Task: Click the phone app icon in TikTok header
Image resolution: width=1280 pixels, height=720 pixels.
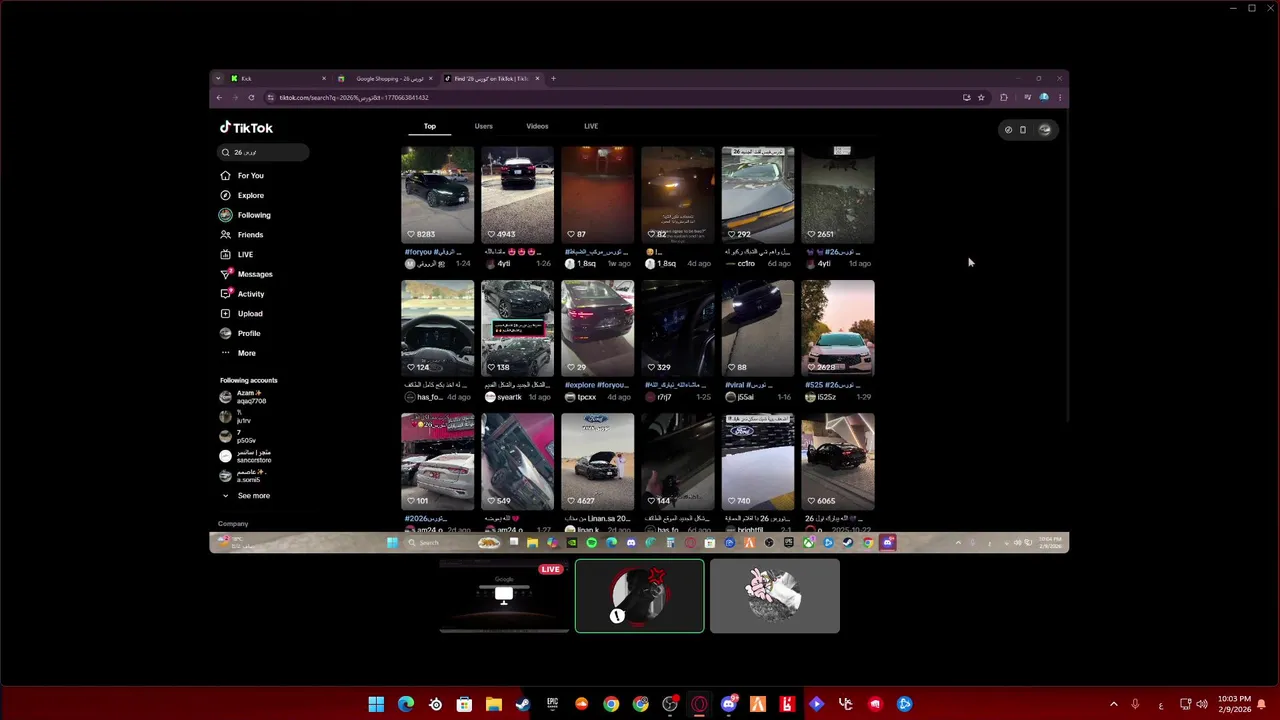Action: pos(1023,129)
